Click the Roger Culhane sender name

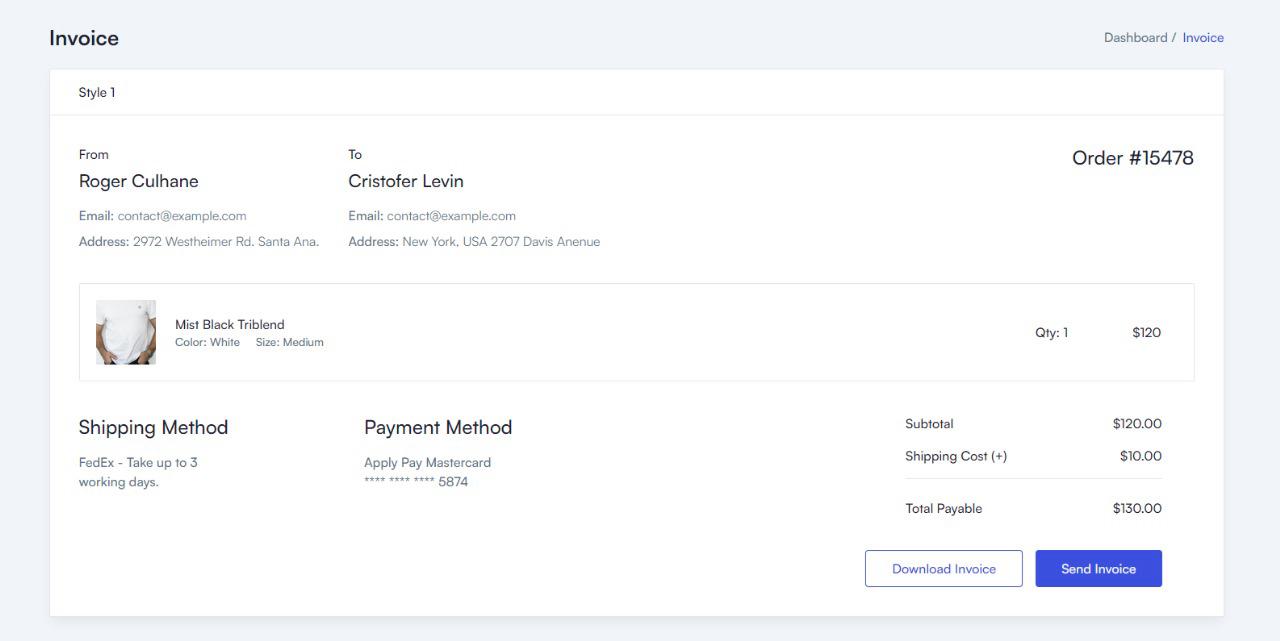139,181
